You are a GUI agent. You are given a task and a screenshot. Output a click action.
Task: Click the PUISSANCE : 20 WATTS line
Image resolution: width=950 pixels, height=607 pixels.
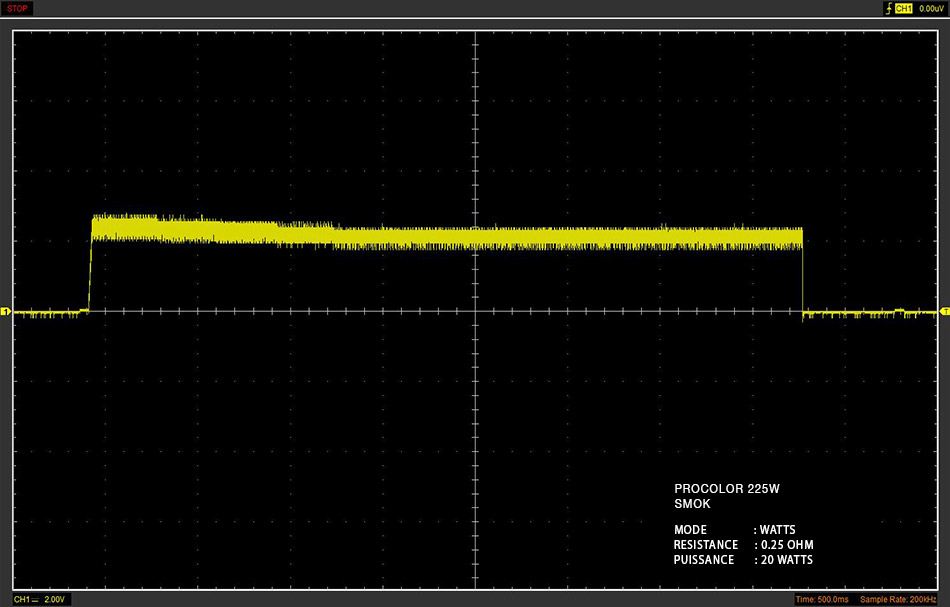pos(743,560)
